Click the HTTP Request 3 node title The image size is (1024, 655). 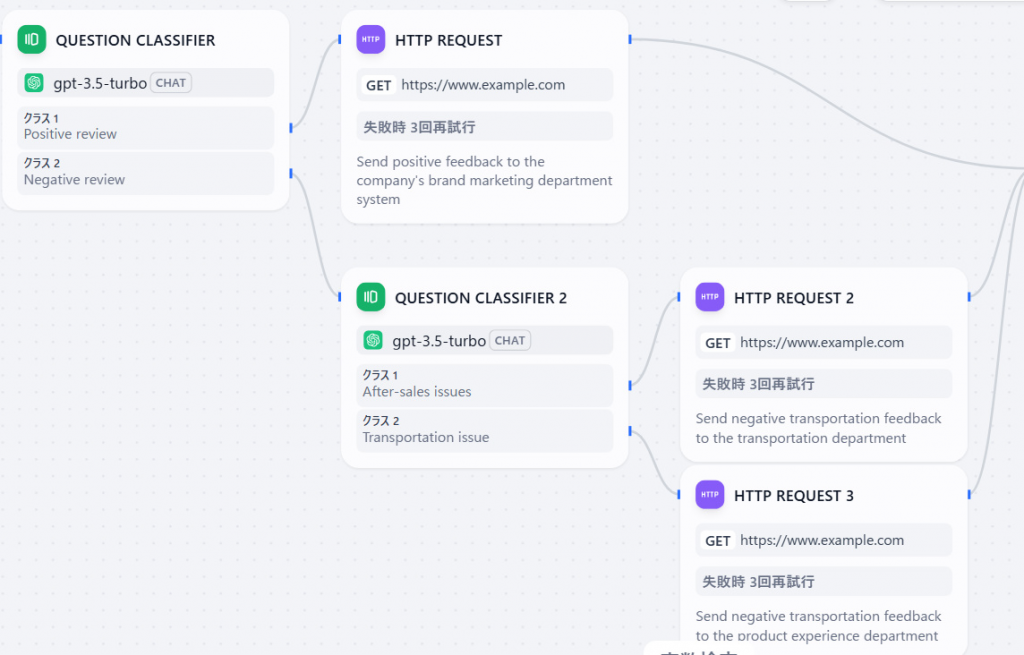[x=794, y=496]
